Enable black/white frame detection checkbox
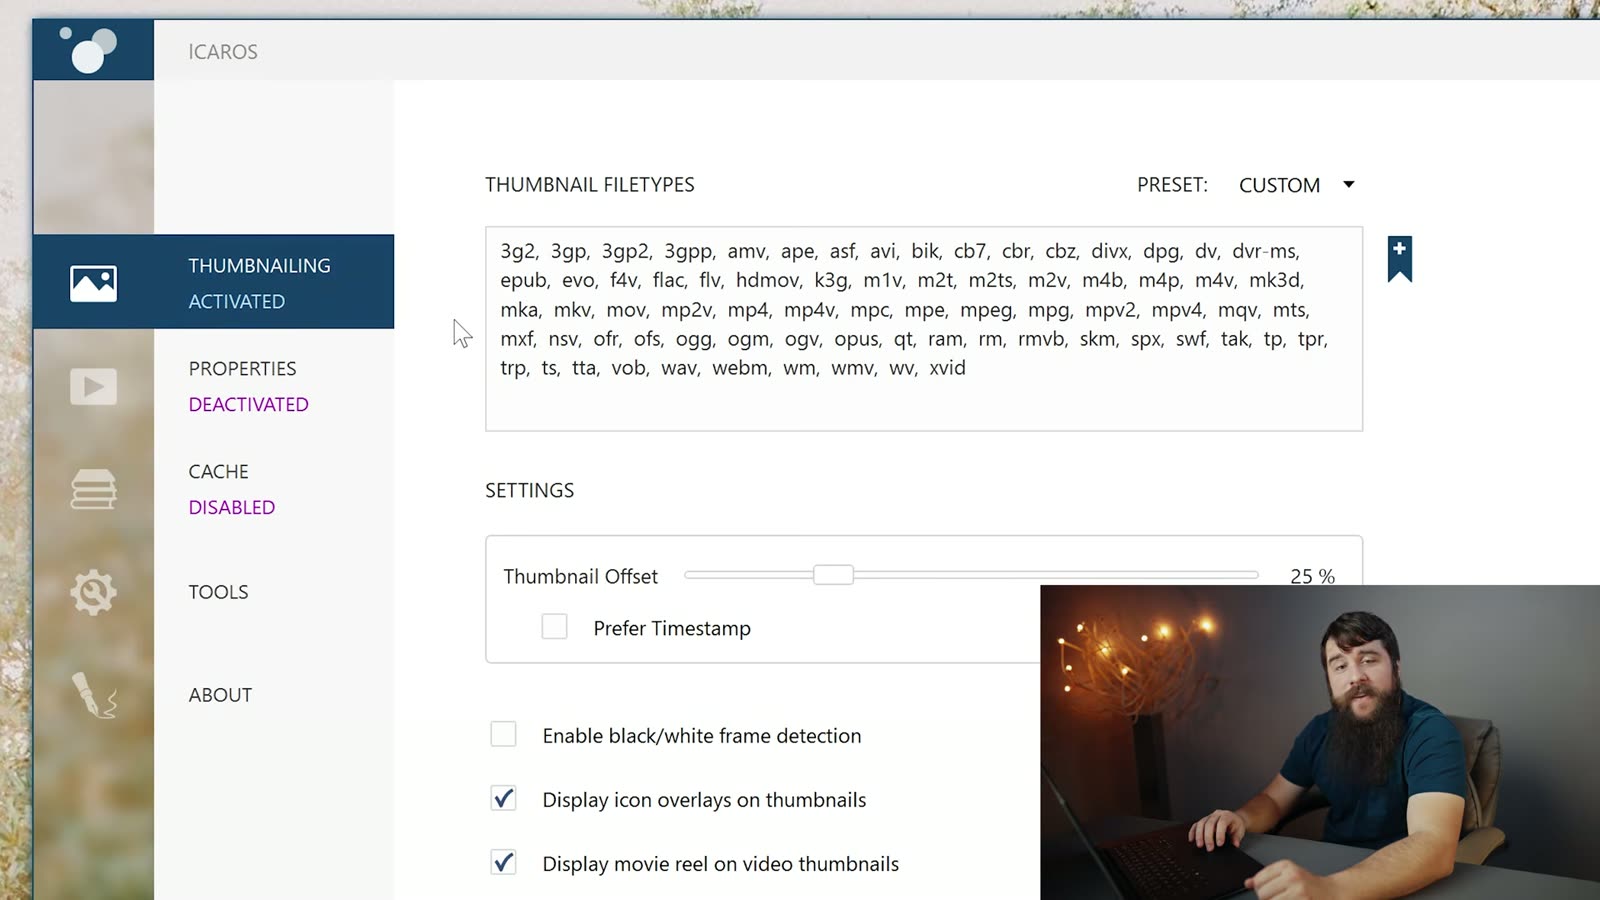Image resolution: width=1600 pixels, height=900 pixels. (x=503, y=735)
